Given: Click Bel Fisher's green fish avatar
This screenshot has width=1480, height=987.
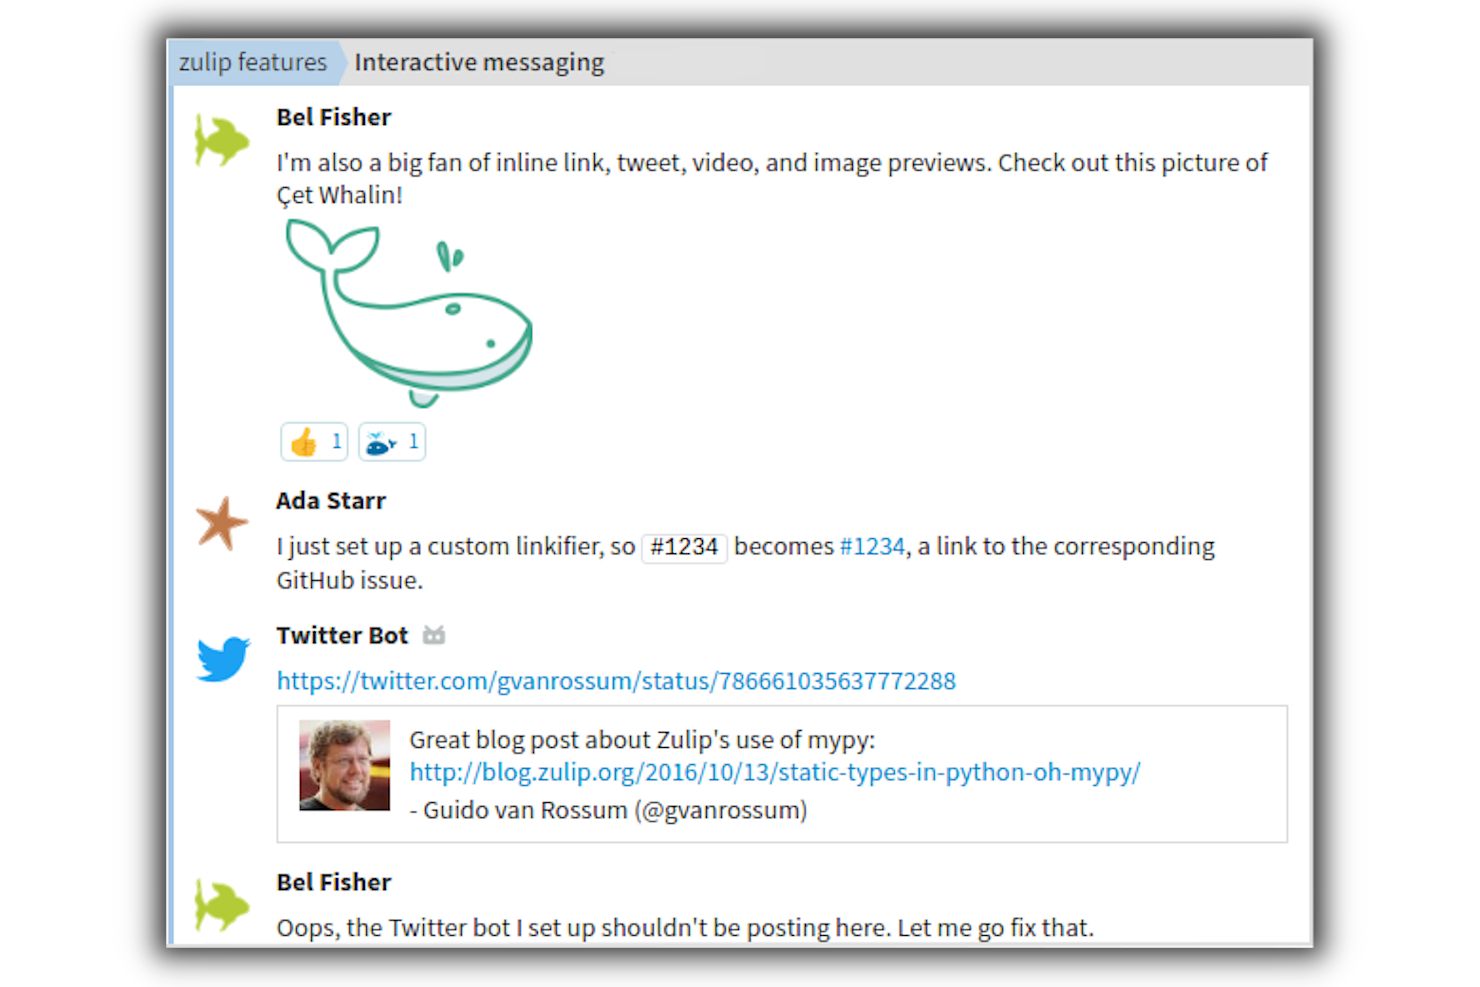Looking at the screenshot, I should pos(221,140).
